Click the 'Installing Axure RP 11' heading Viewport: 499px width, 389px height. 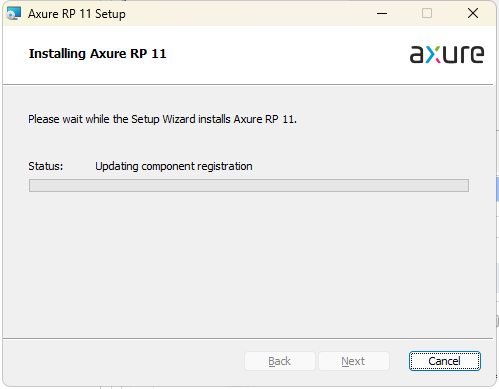(x=97, y=54)
